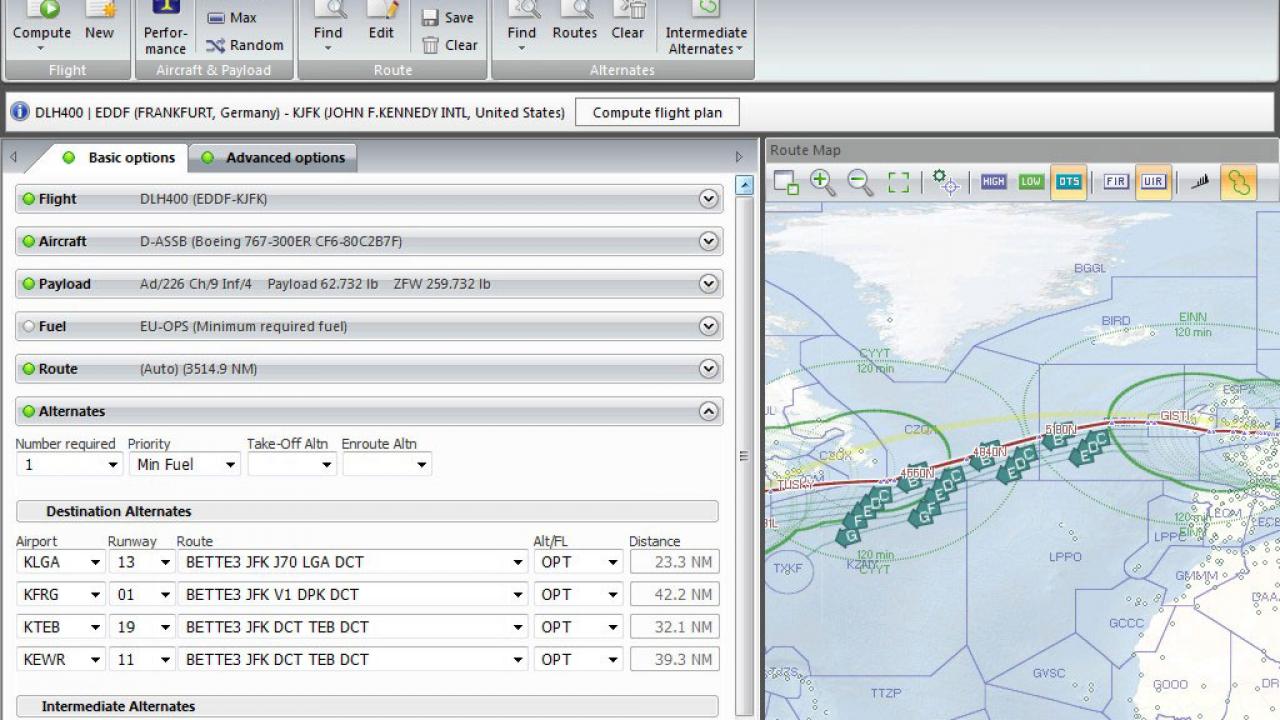Click the Compute flight plan button
1280x720 pixels.
657,112
